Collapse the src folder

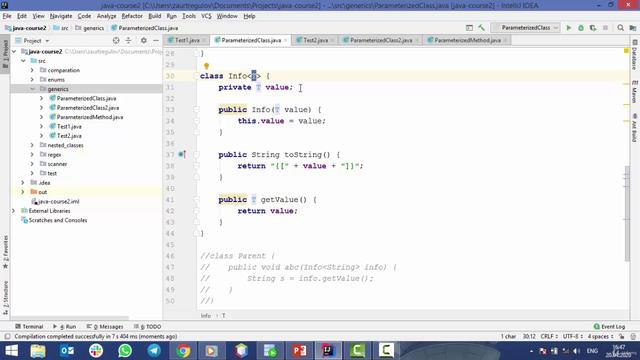[x=23, y=61]
